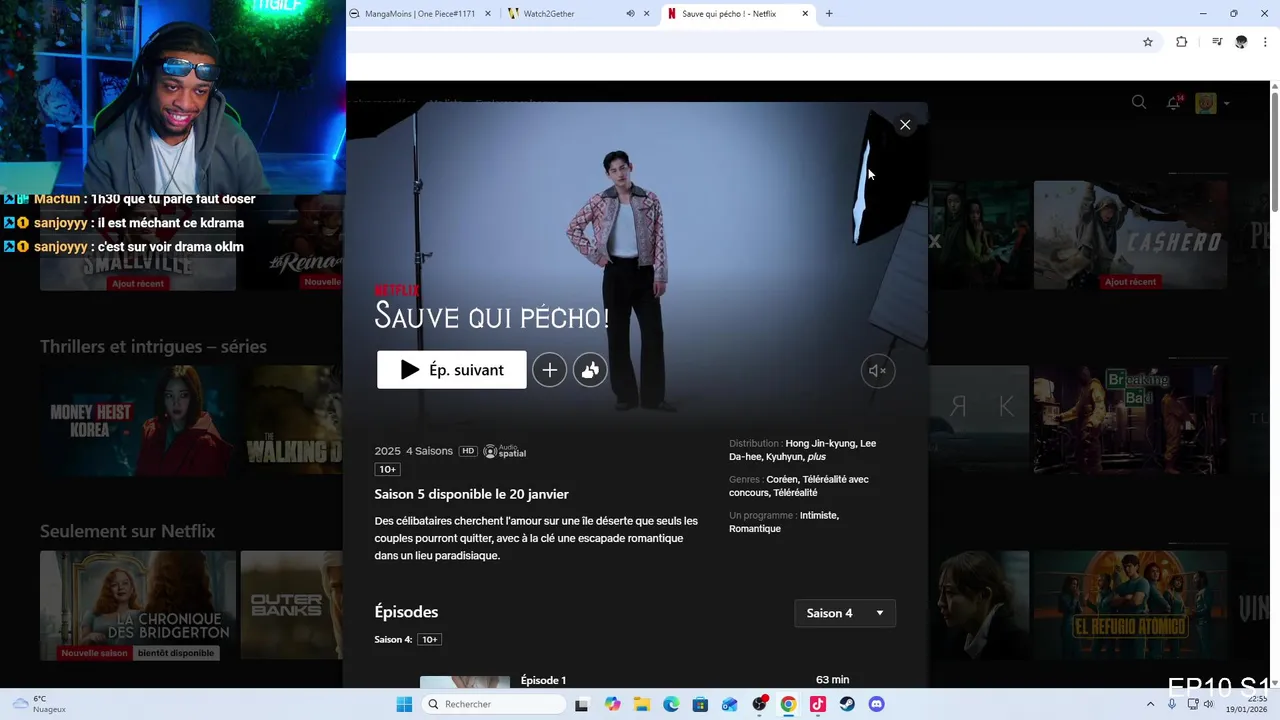
Task: Open the Netflix profile avatar menu
Action: click(1206, 103)
